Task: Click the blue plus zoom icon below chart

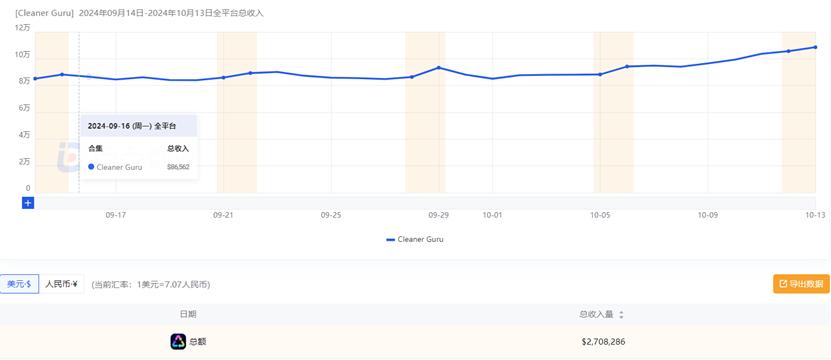Action: coord(28,203)
